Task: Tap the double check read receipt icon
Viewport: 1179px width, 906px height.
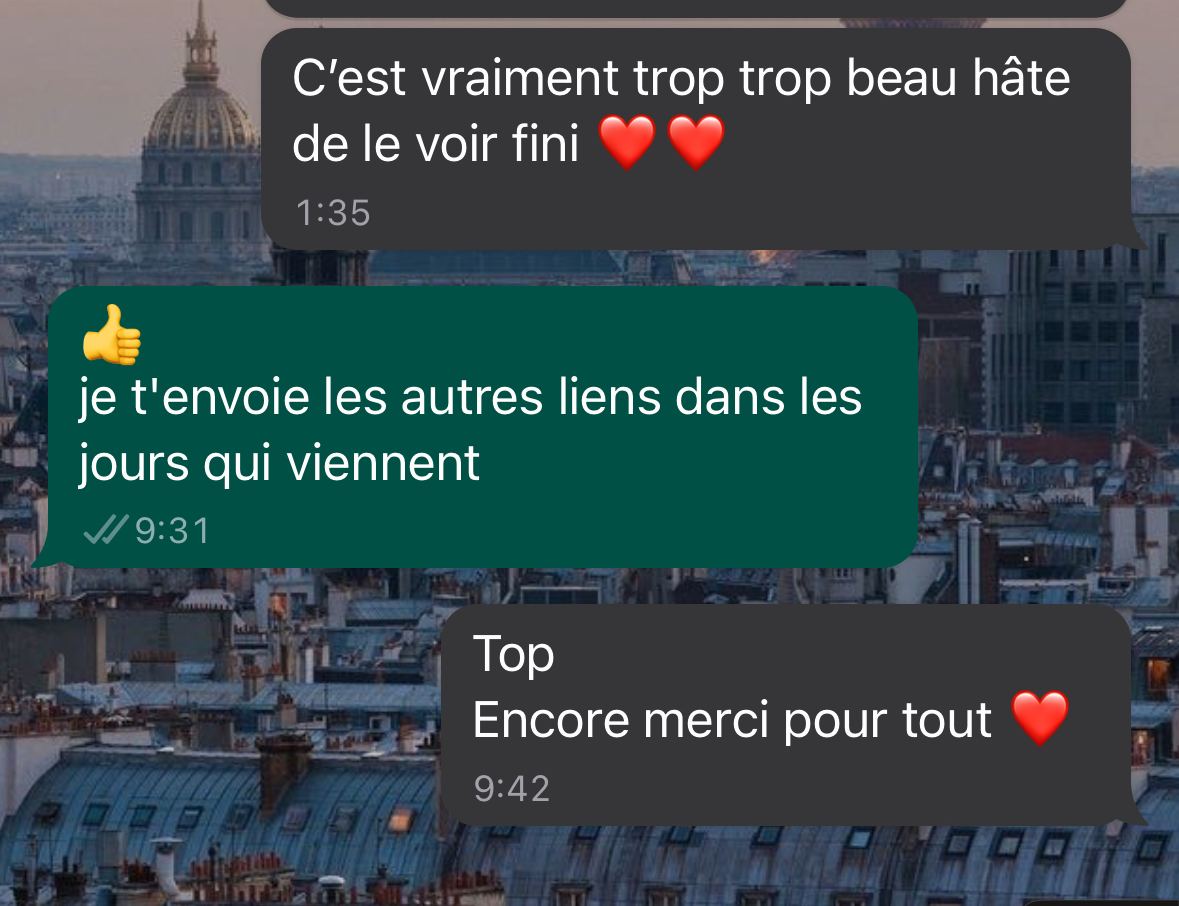Action: 105,530
